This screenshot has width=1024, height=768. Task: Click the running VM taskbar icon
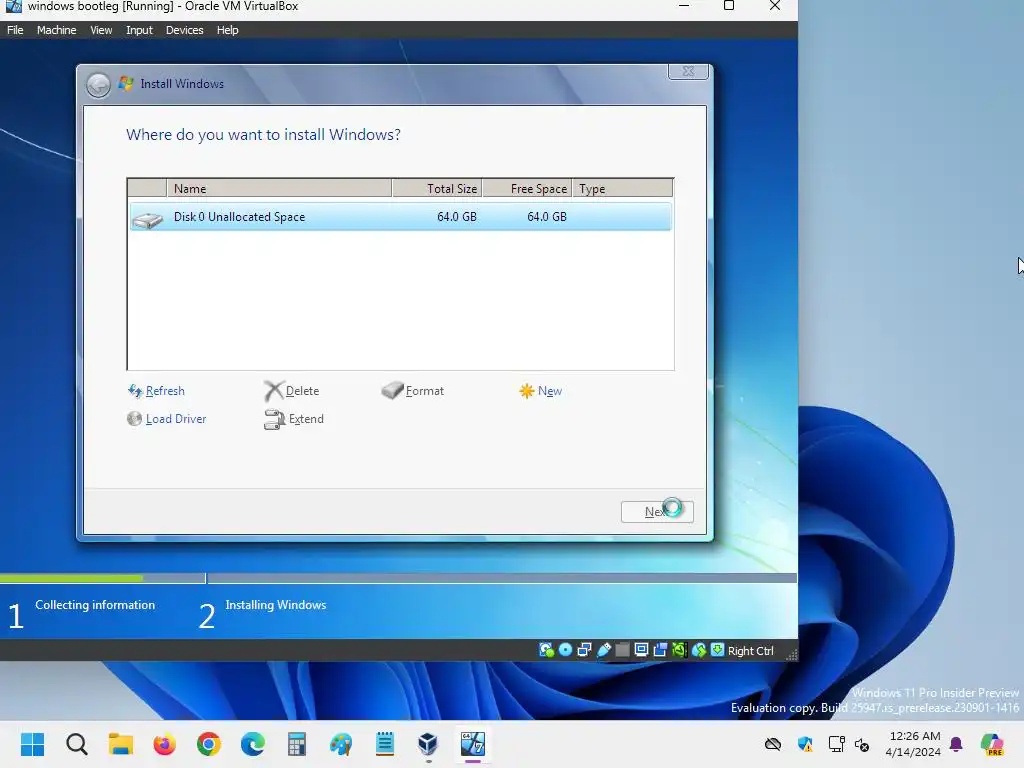point(473,744)
